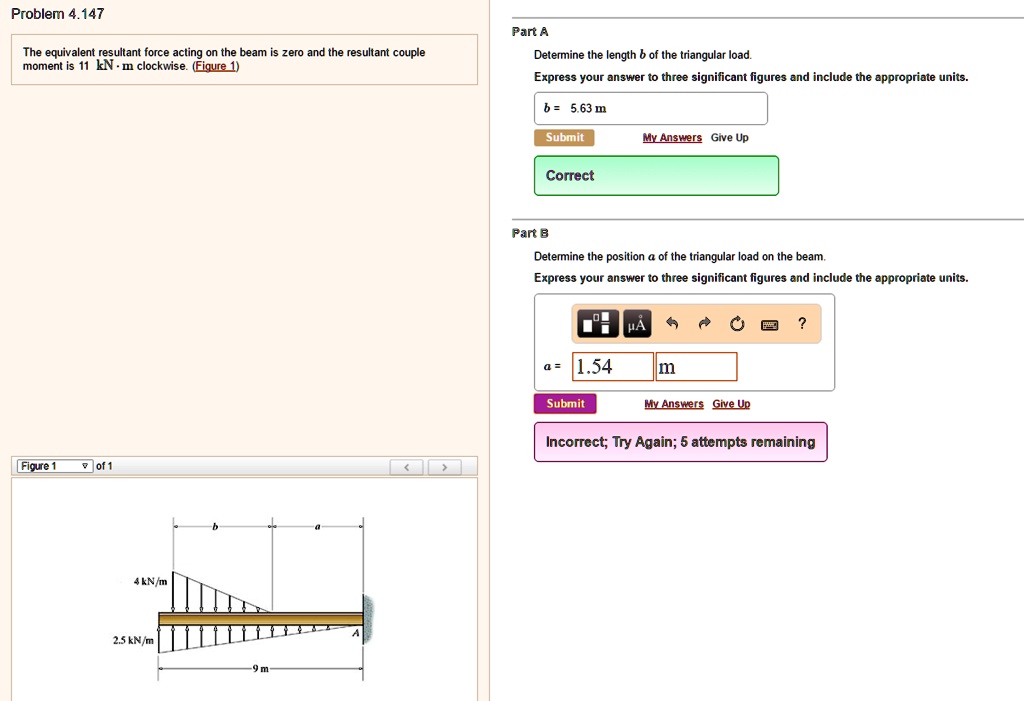View My Answers for Part A
1024x701 pixels.
coord(673,137)
